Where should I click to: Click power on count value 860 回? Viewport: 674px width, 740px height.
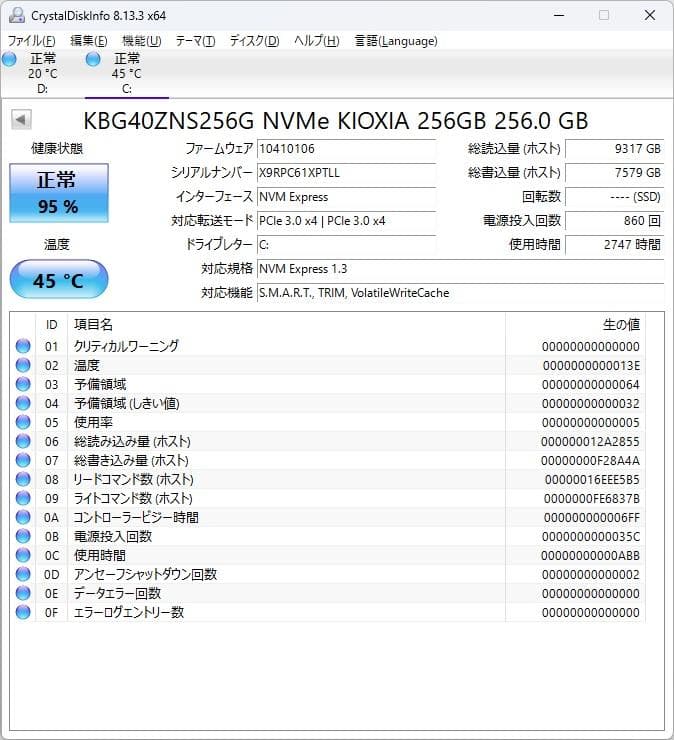click(x=614, y=221)
